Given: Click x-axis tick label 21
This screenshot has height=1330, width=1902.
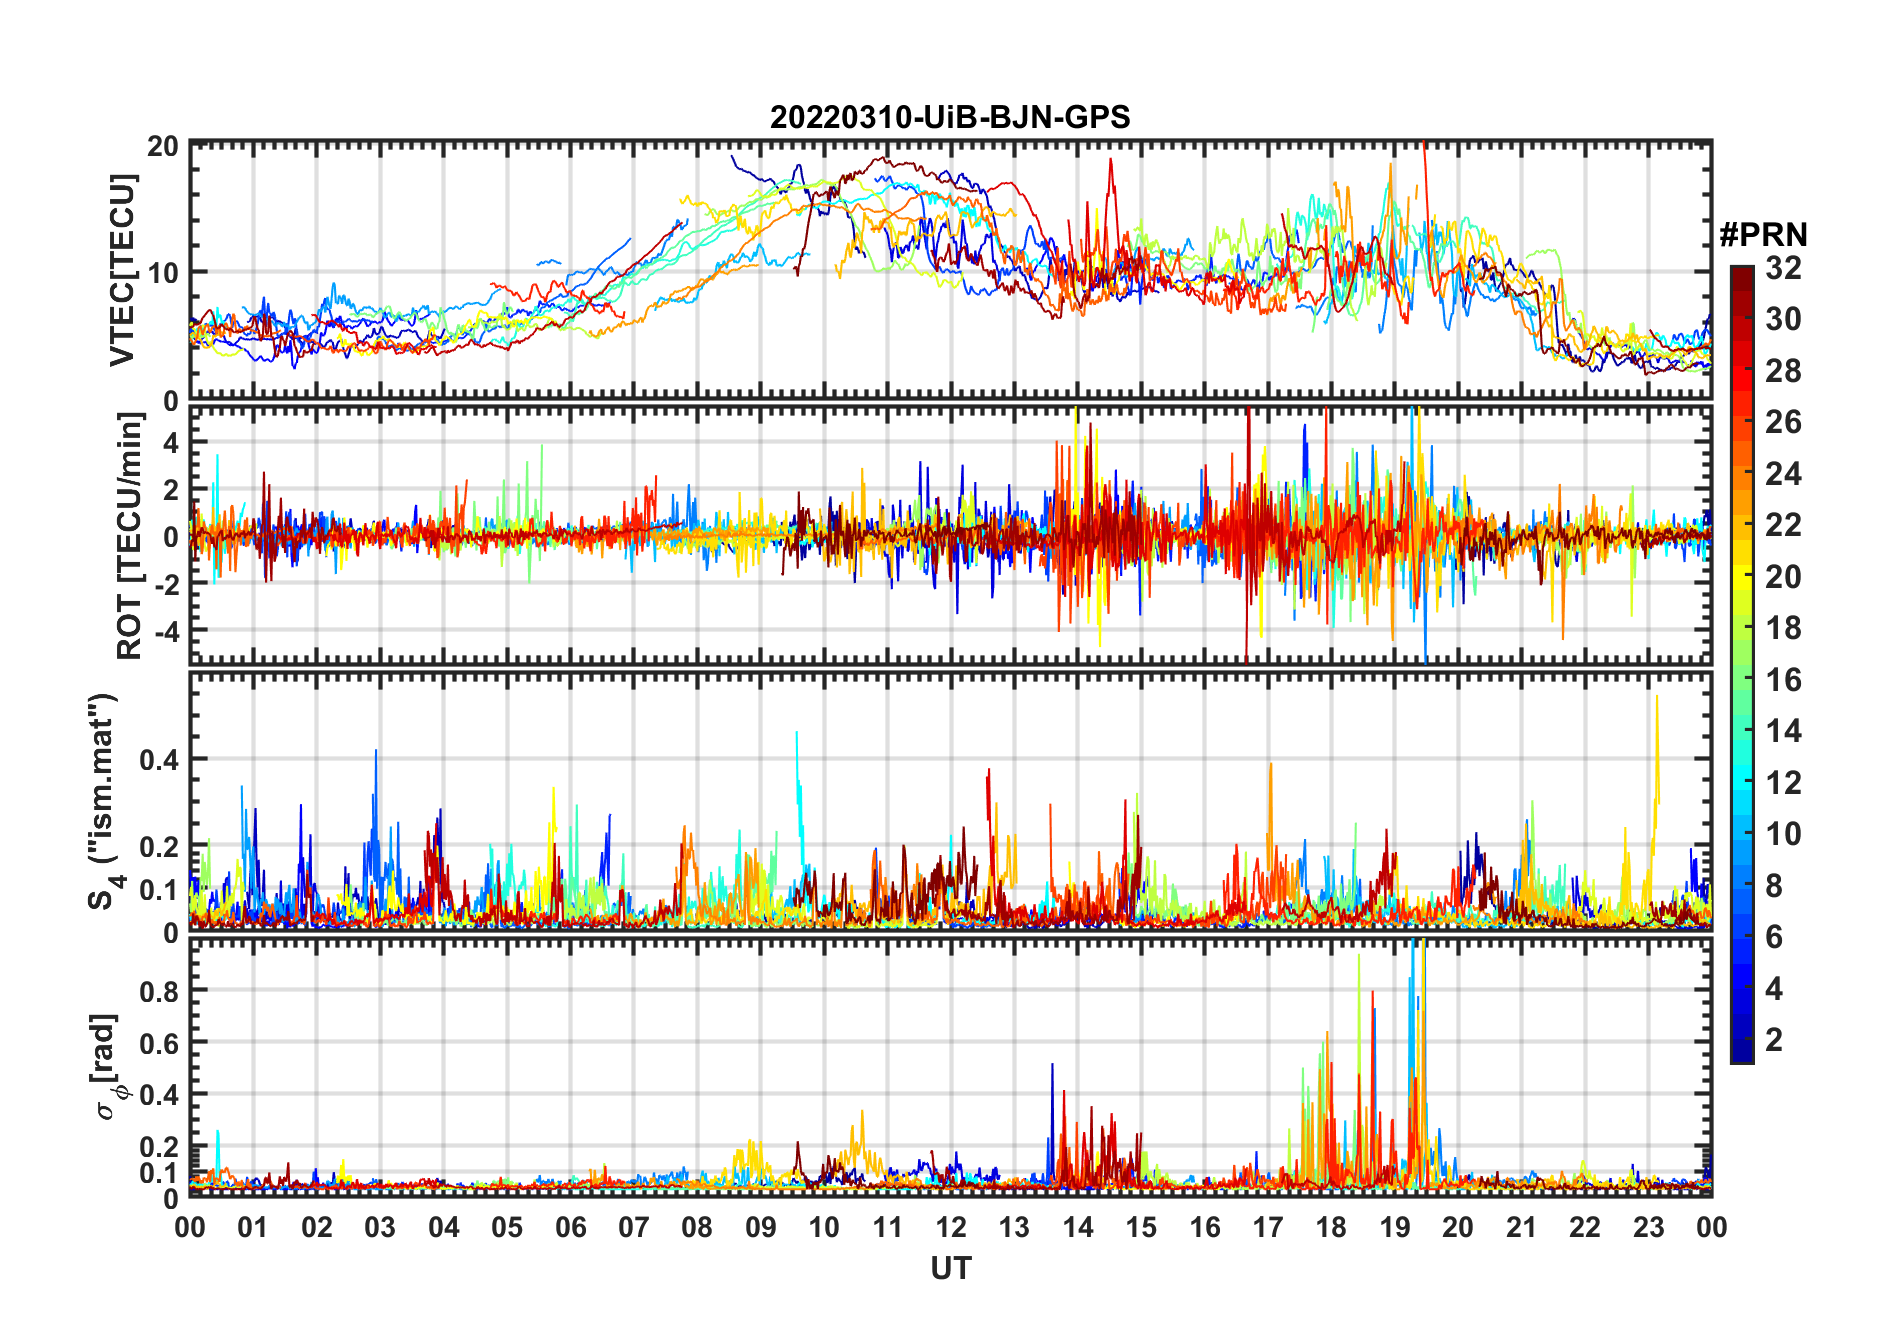Looking at the screenshot, I should 1521,1227.
